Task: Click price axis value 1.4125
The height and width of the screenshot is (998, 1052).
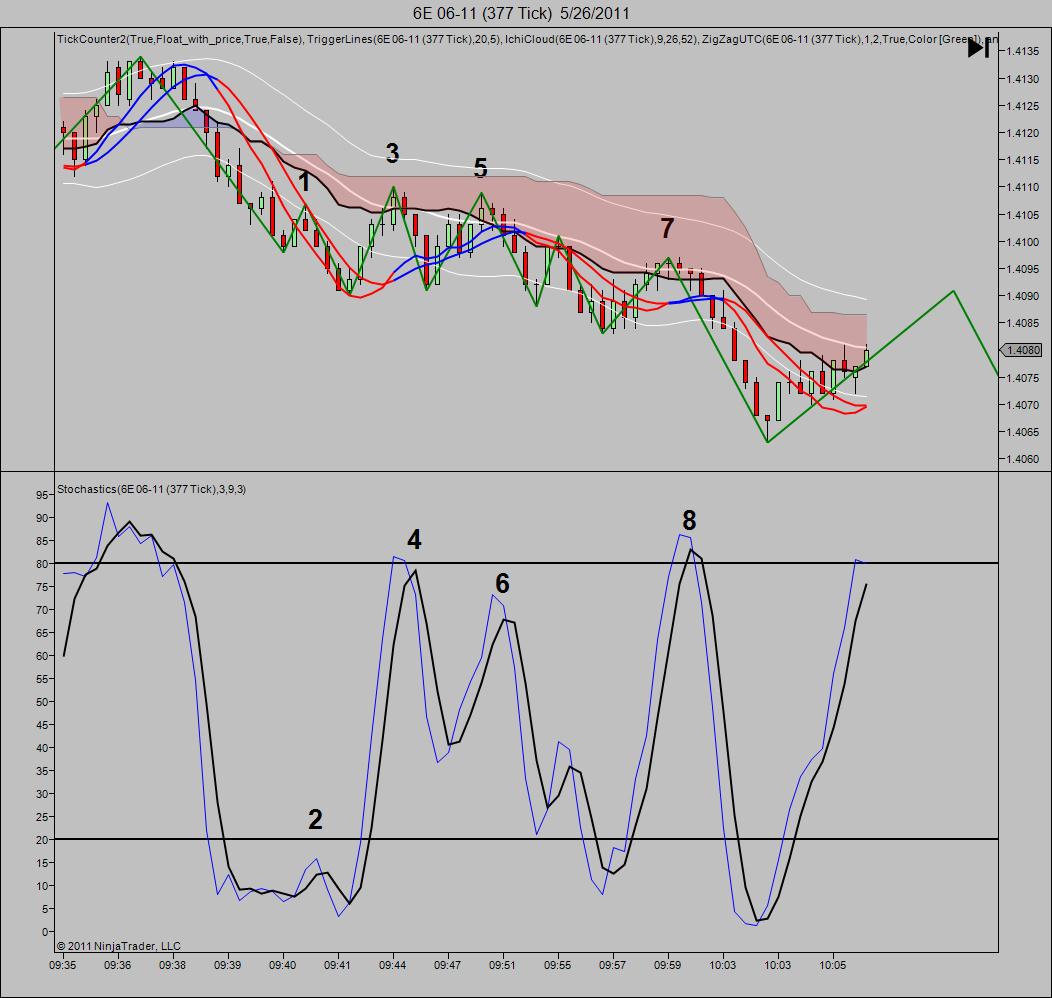Action: tap(1023, 106)
